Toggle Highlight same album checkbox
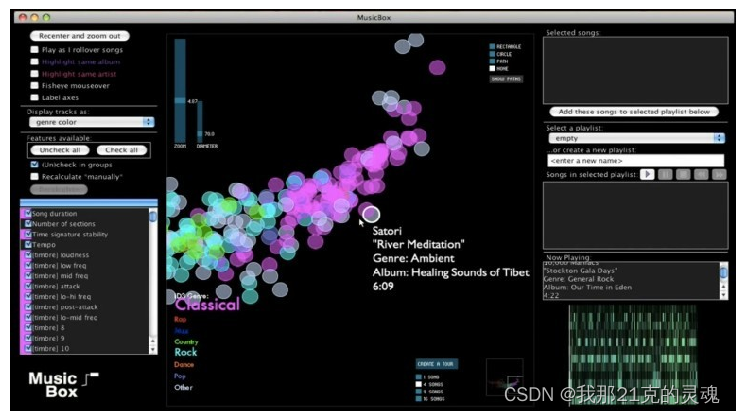The height and width of the screenshot is (414, 736). click(x=34, y=61)
